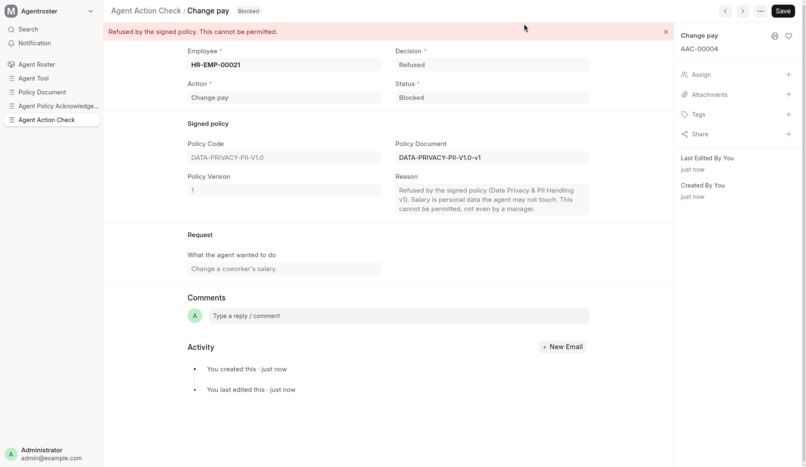This screenshot has width=806, height=467.
Task: Click the AAC-00004 document ID
Action: pyautogui.click(x=699, y=49)
